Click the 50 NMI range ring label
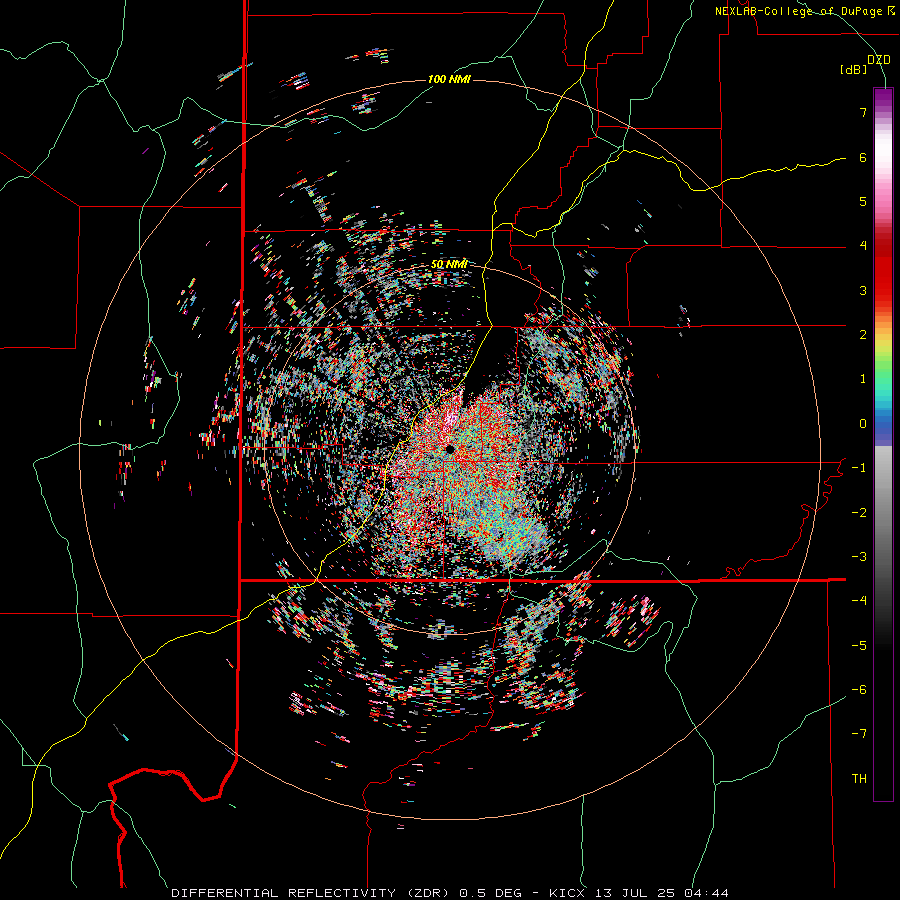Image resolution: width=900 pixels, height=900 pixels. pyautogui.click(x=449, y=264)
